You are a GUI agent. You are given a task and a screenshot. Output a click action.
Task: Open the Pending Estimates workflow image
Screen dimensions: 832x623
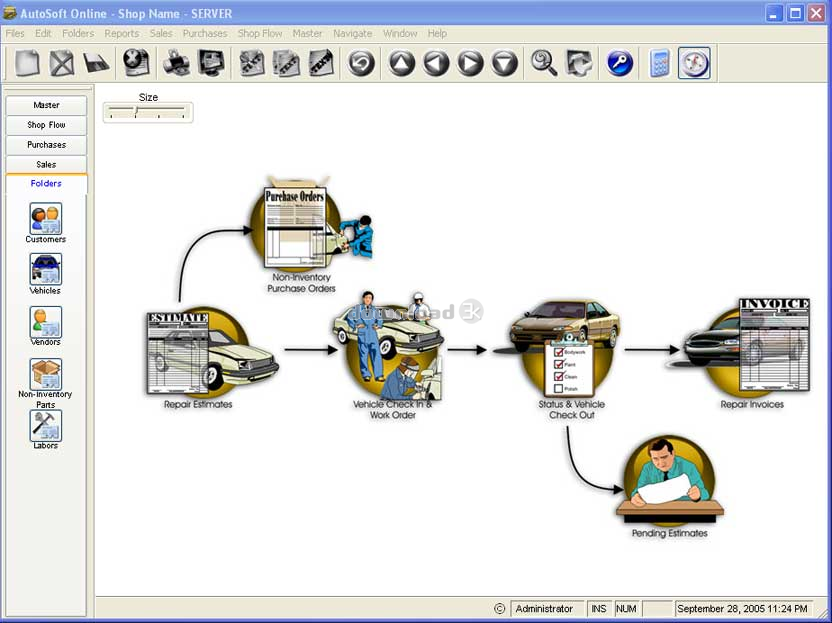(x=670, y=480)
